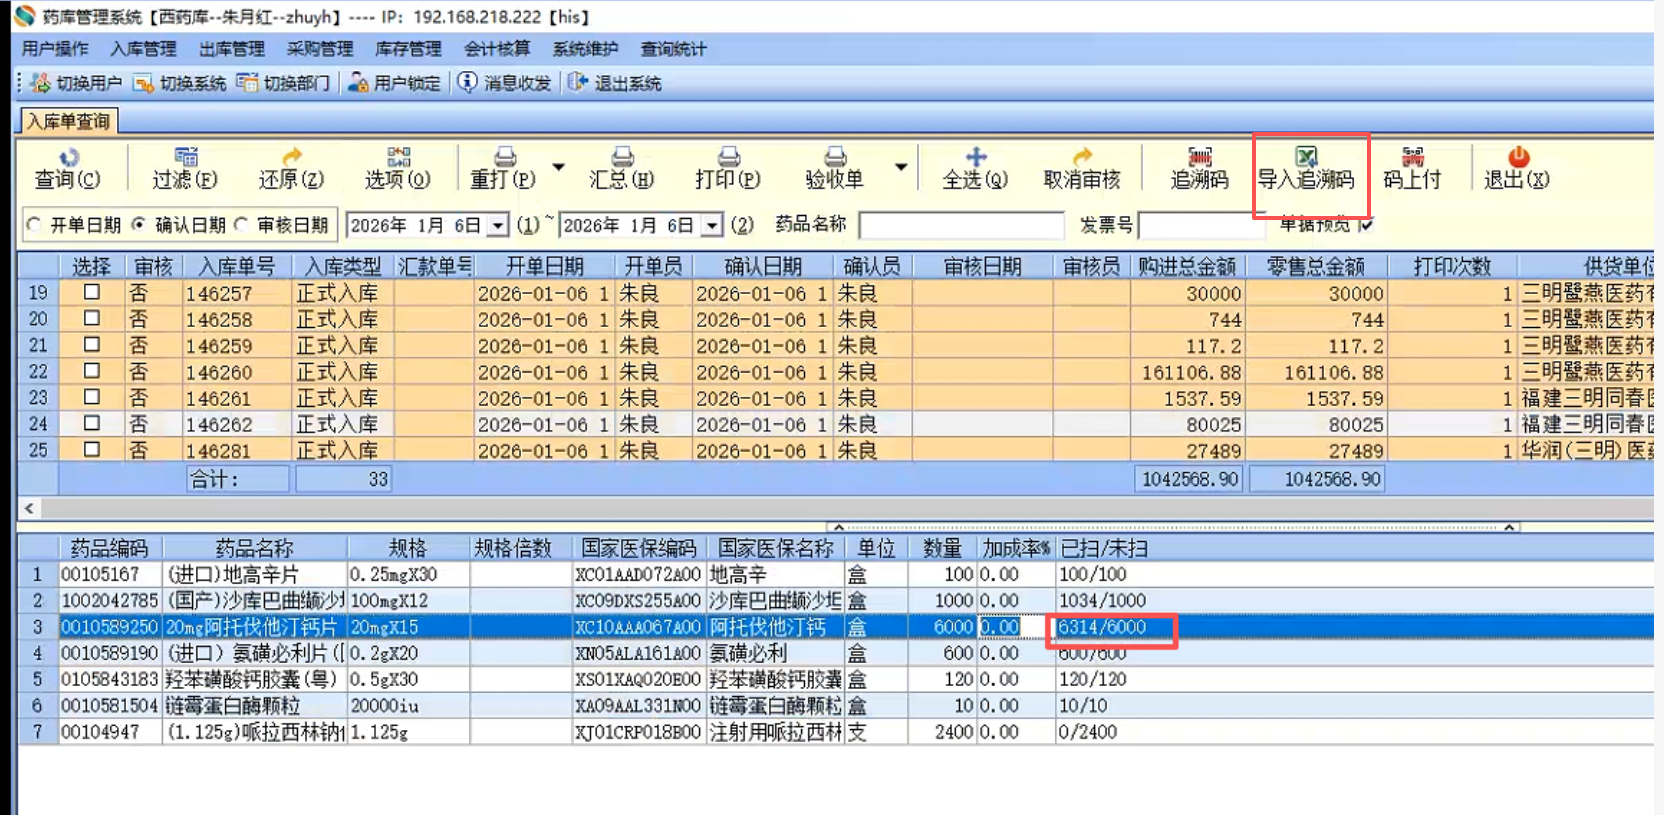
Task: Tick the checkbox for order 146281
Action: click(91, 449)
